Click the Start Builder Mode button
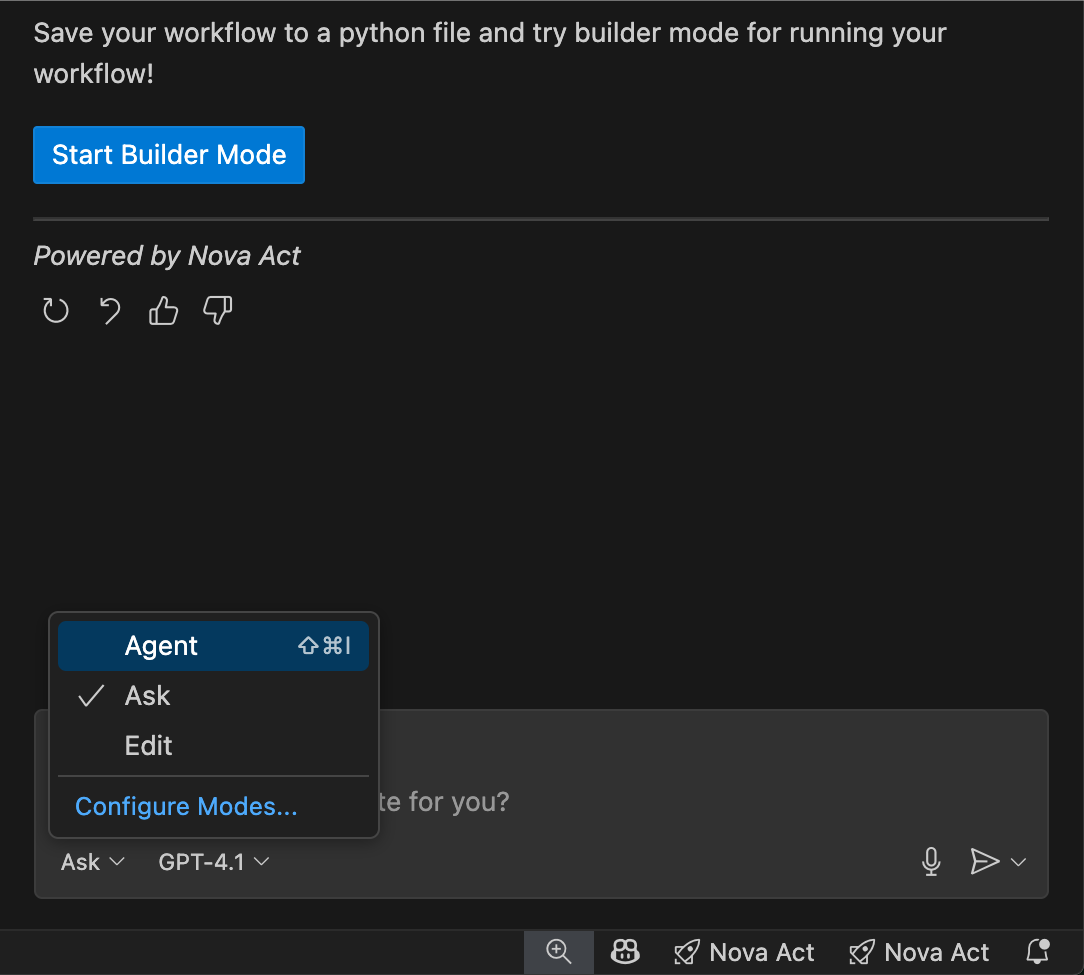1084x975 pixels. [x=168, y=155]
